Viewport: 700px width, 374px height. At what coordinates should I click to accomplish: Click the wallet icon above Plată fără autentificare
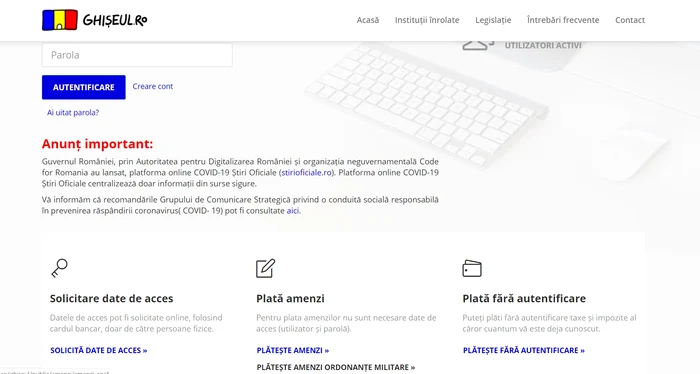[472, 269]
